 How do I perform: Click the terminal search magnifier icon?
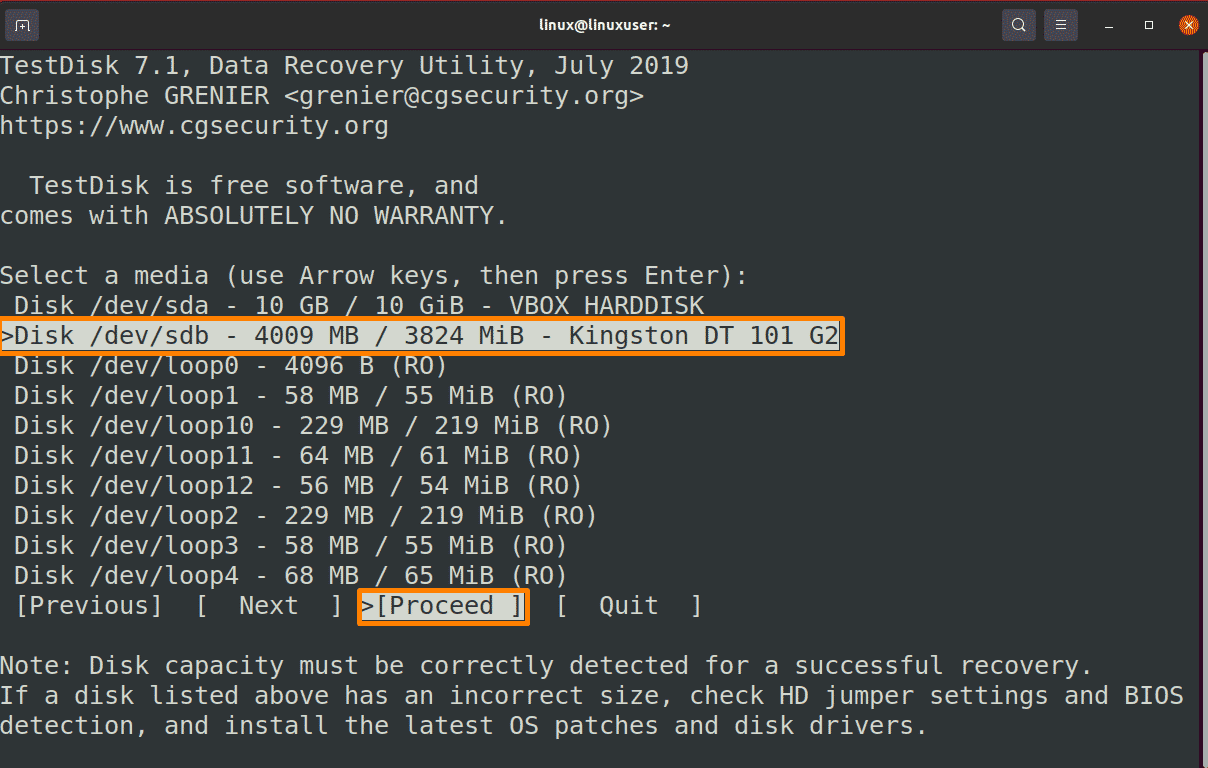pyautogui.click(x=1018, y=25)
